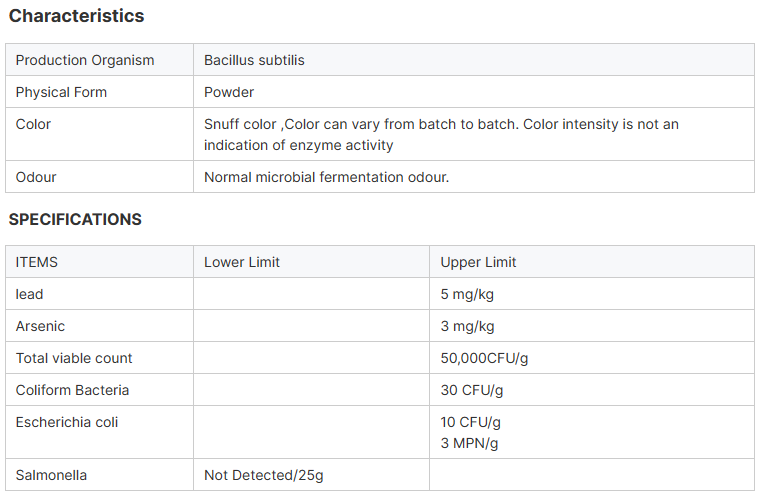Click the SPECIFICATIONS heading
761x496 pixels.
click(75, 219)
